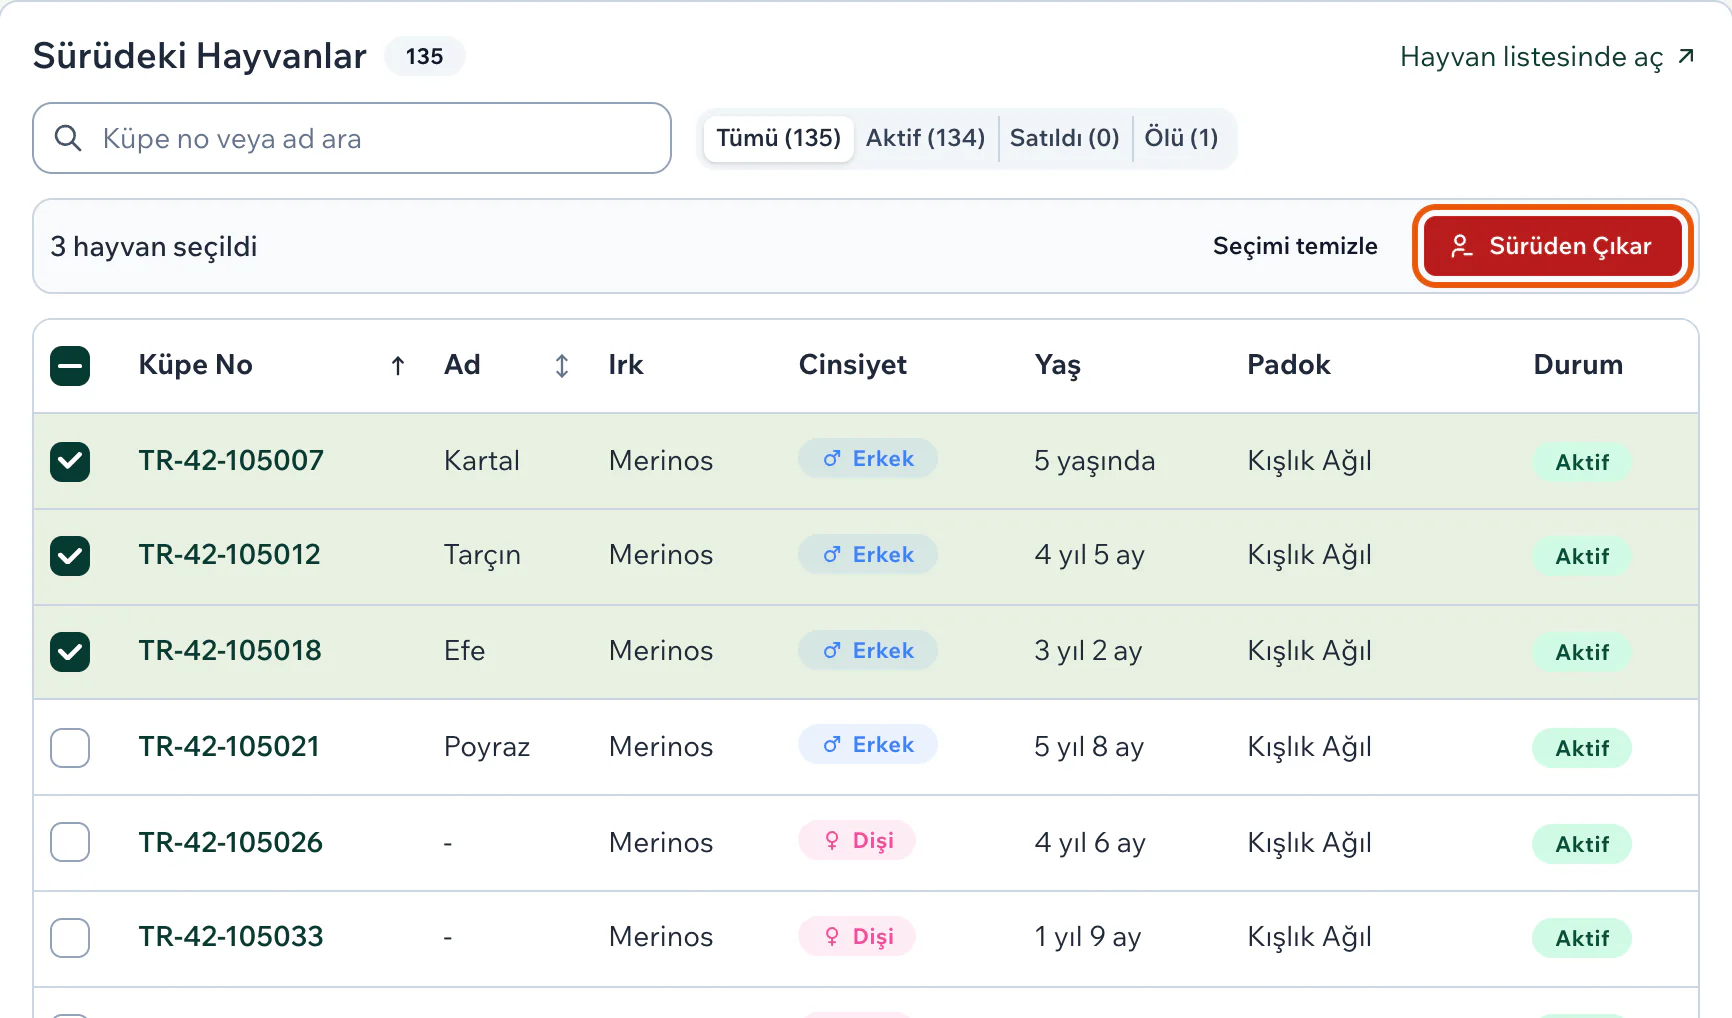Click the Irk column header

point(626,365)
